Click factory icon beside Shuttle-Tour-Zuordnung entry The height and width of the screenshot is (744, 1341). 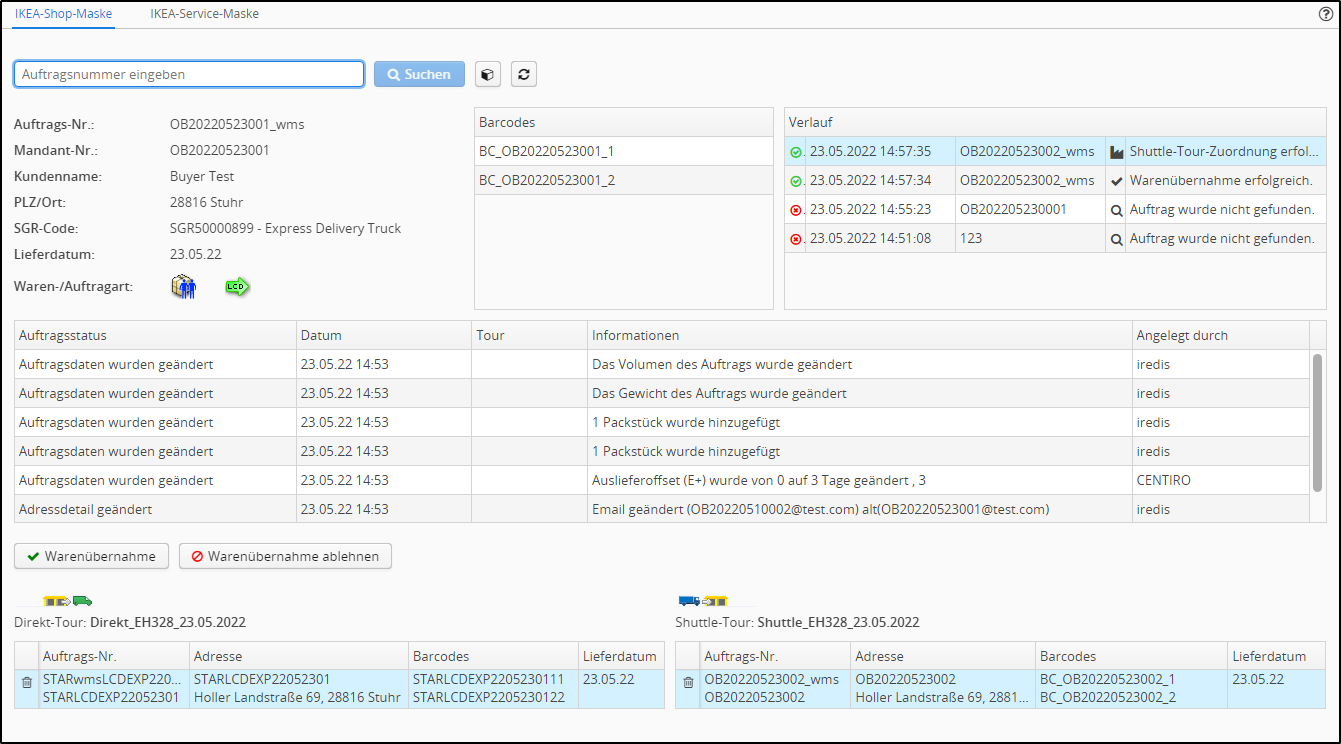point(1117,152)
